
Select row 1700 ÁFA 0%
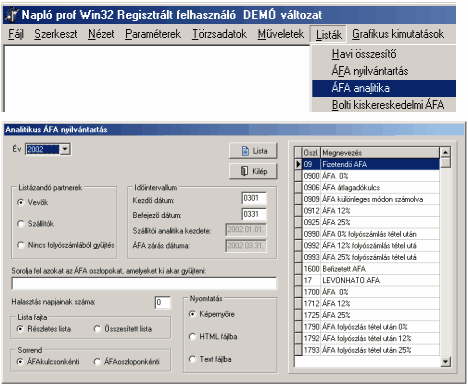371,292
